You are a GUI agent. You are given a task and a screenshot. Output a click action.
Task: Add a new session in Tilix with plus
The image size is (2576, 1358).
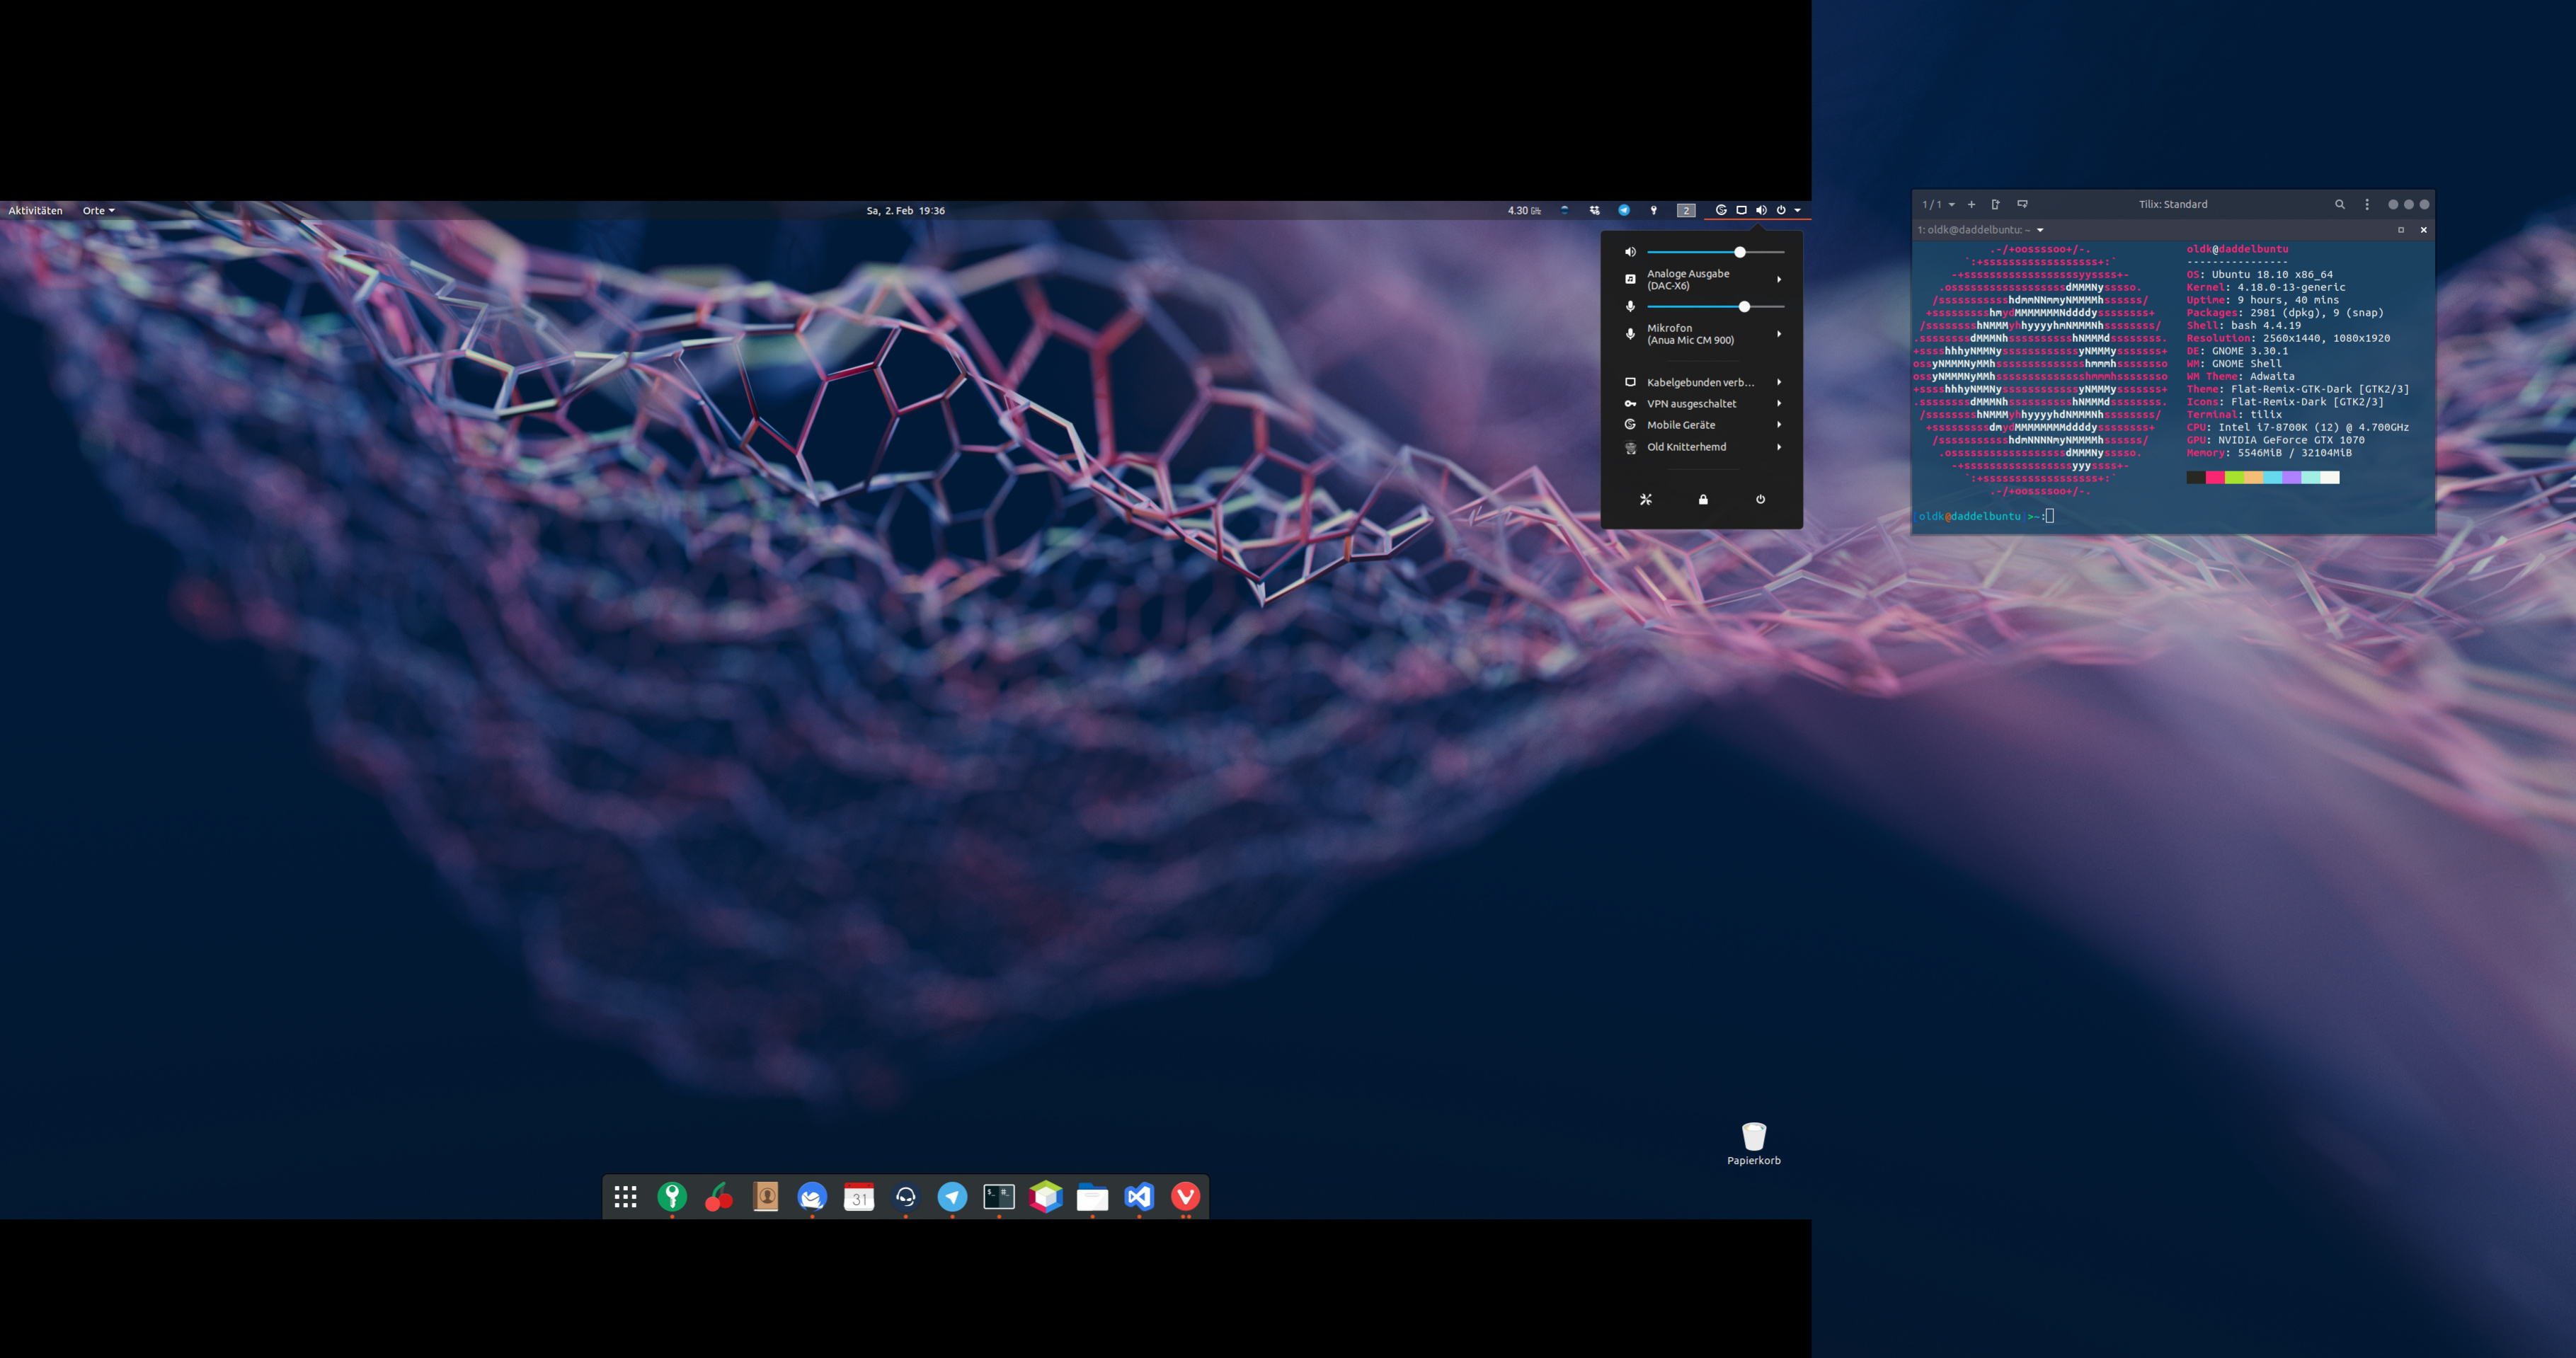[1971, 204]
